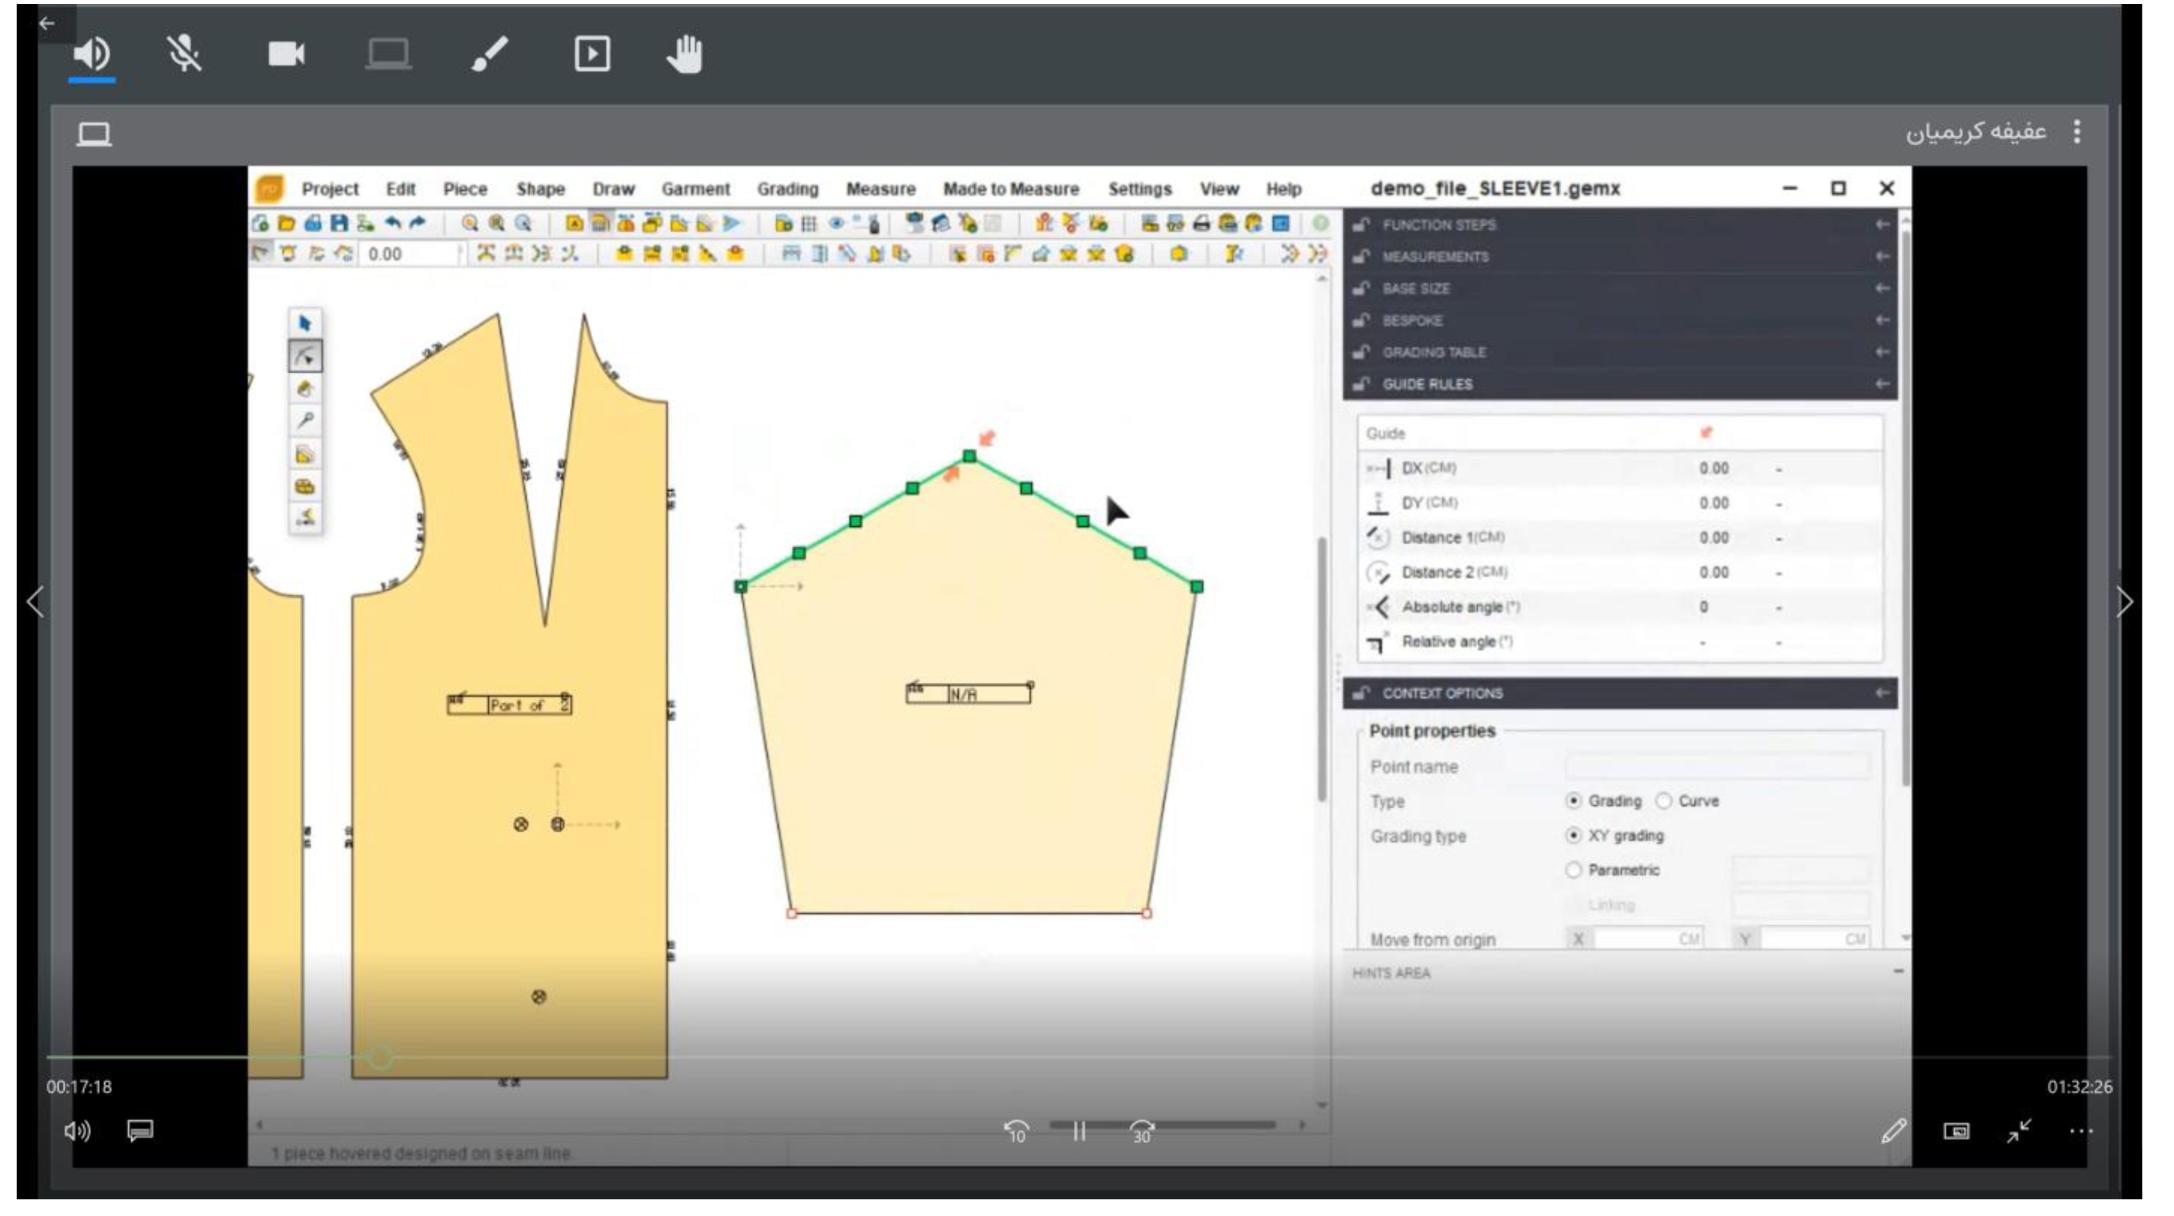This screenshot has width=2174, height=1216.
Task: Pause the video playback
Action: (x=1079, y=1131)
